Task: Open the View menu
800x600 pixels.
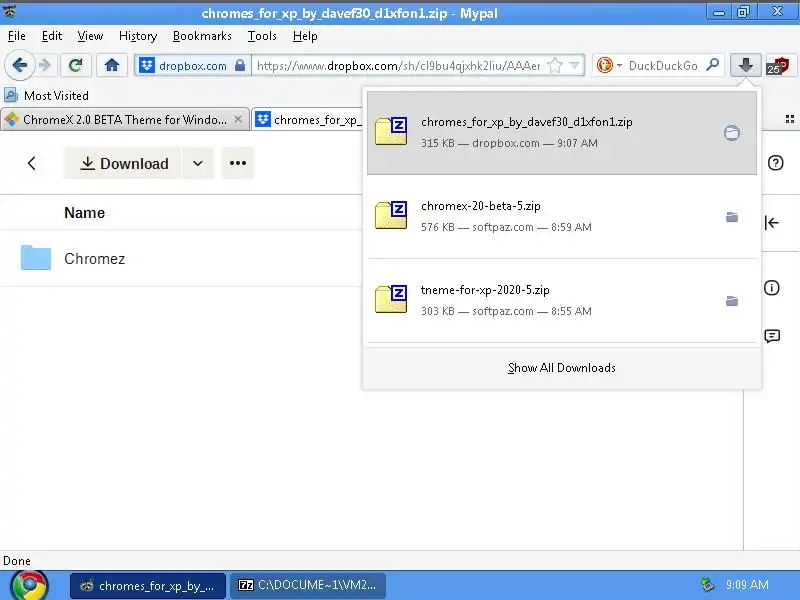Action: coord(90,36)
